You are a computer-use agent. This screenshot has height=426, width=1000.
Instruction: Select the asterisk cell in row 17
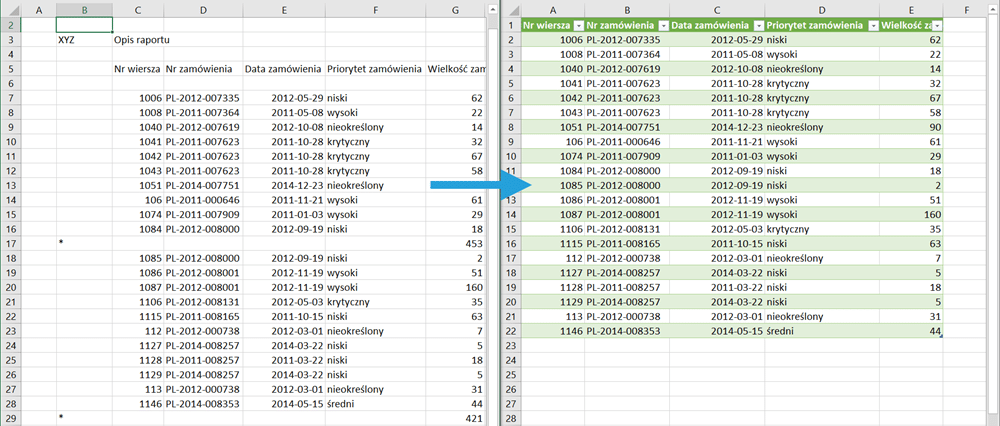point(84,243)
